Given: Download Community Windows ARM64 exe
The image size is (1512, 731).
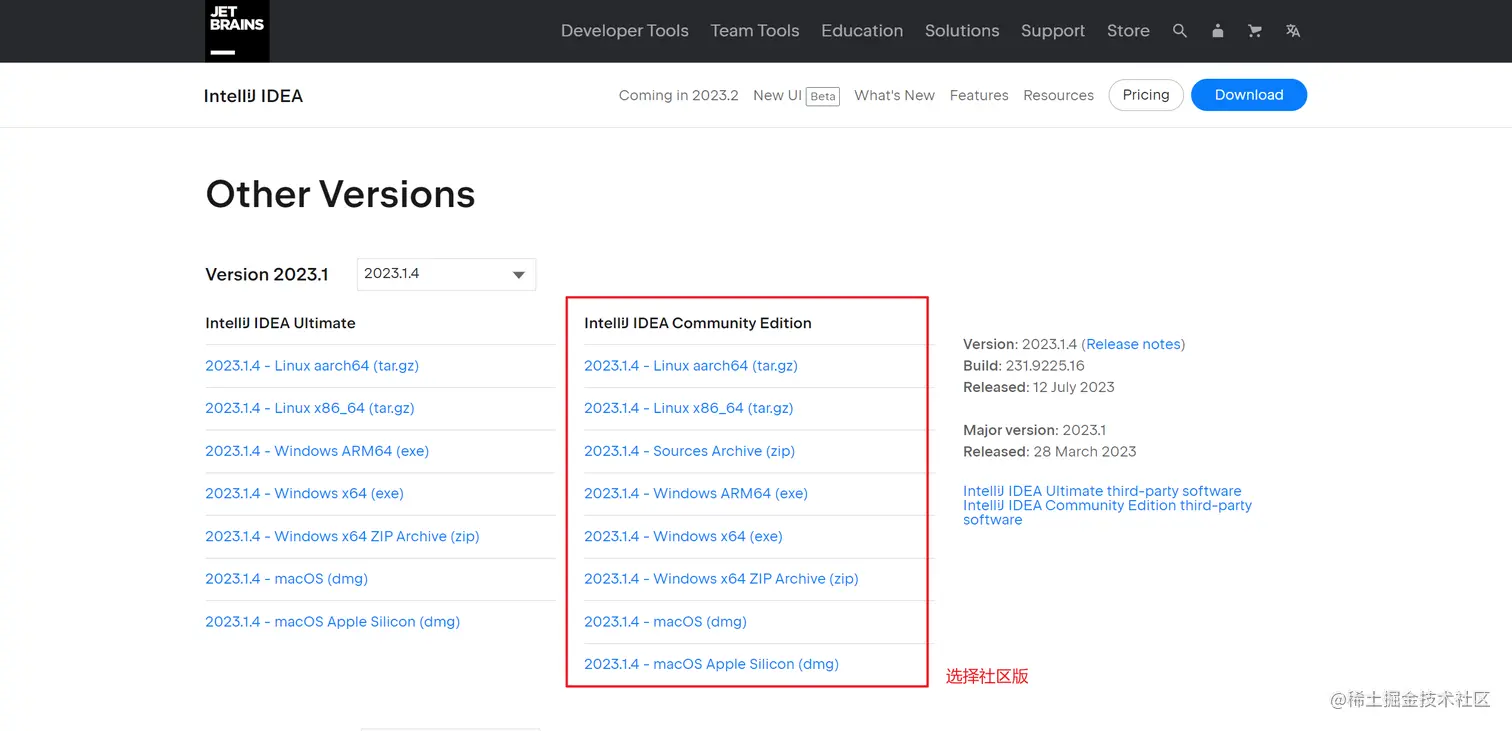Looking at the screenshot, I should 696,494.
